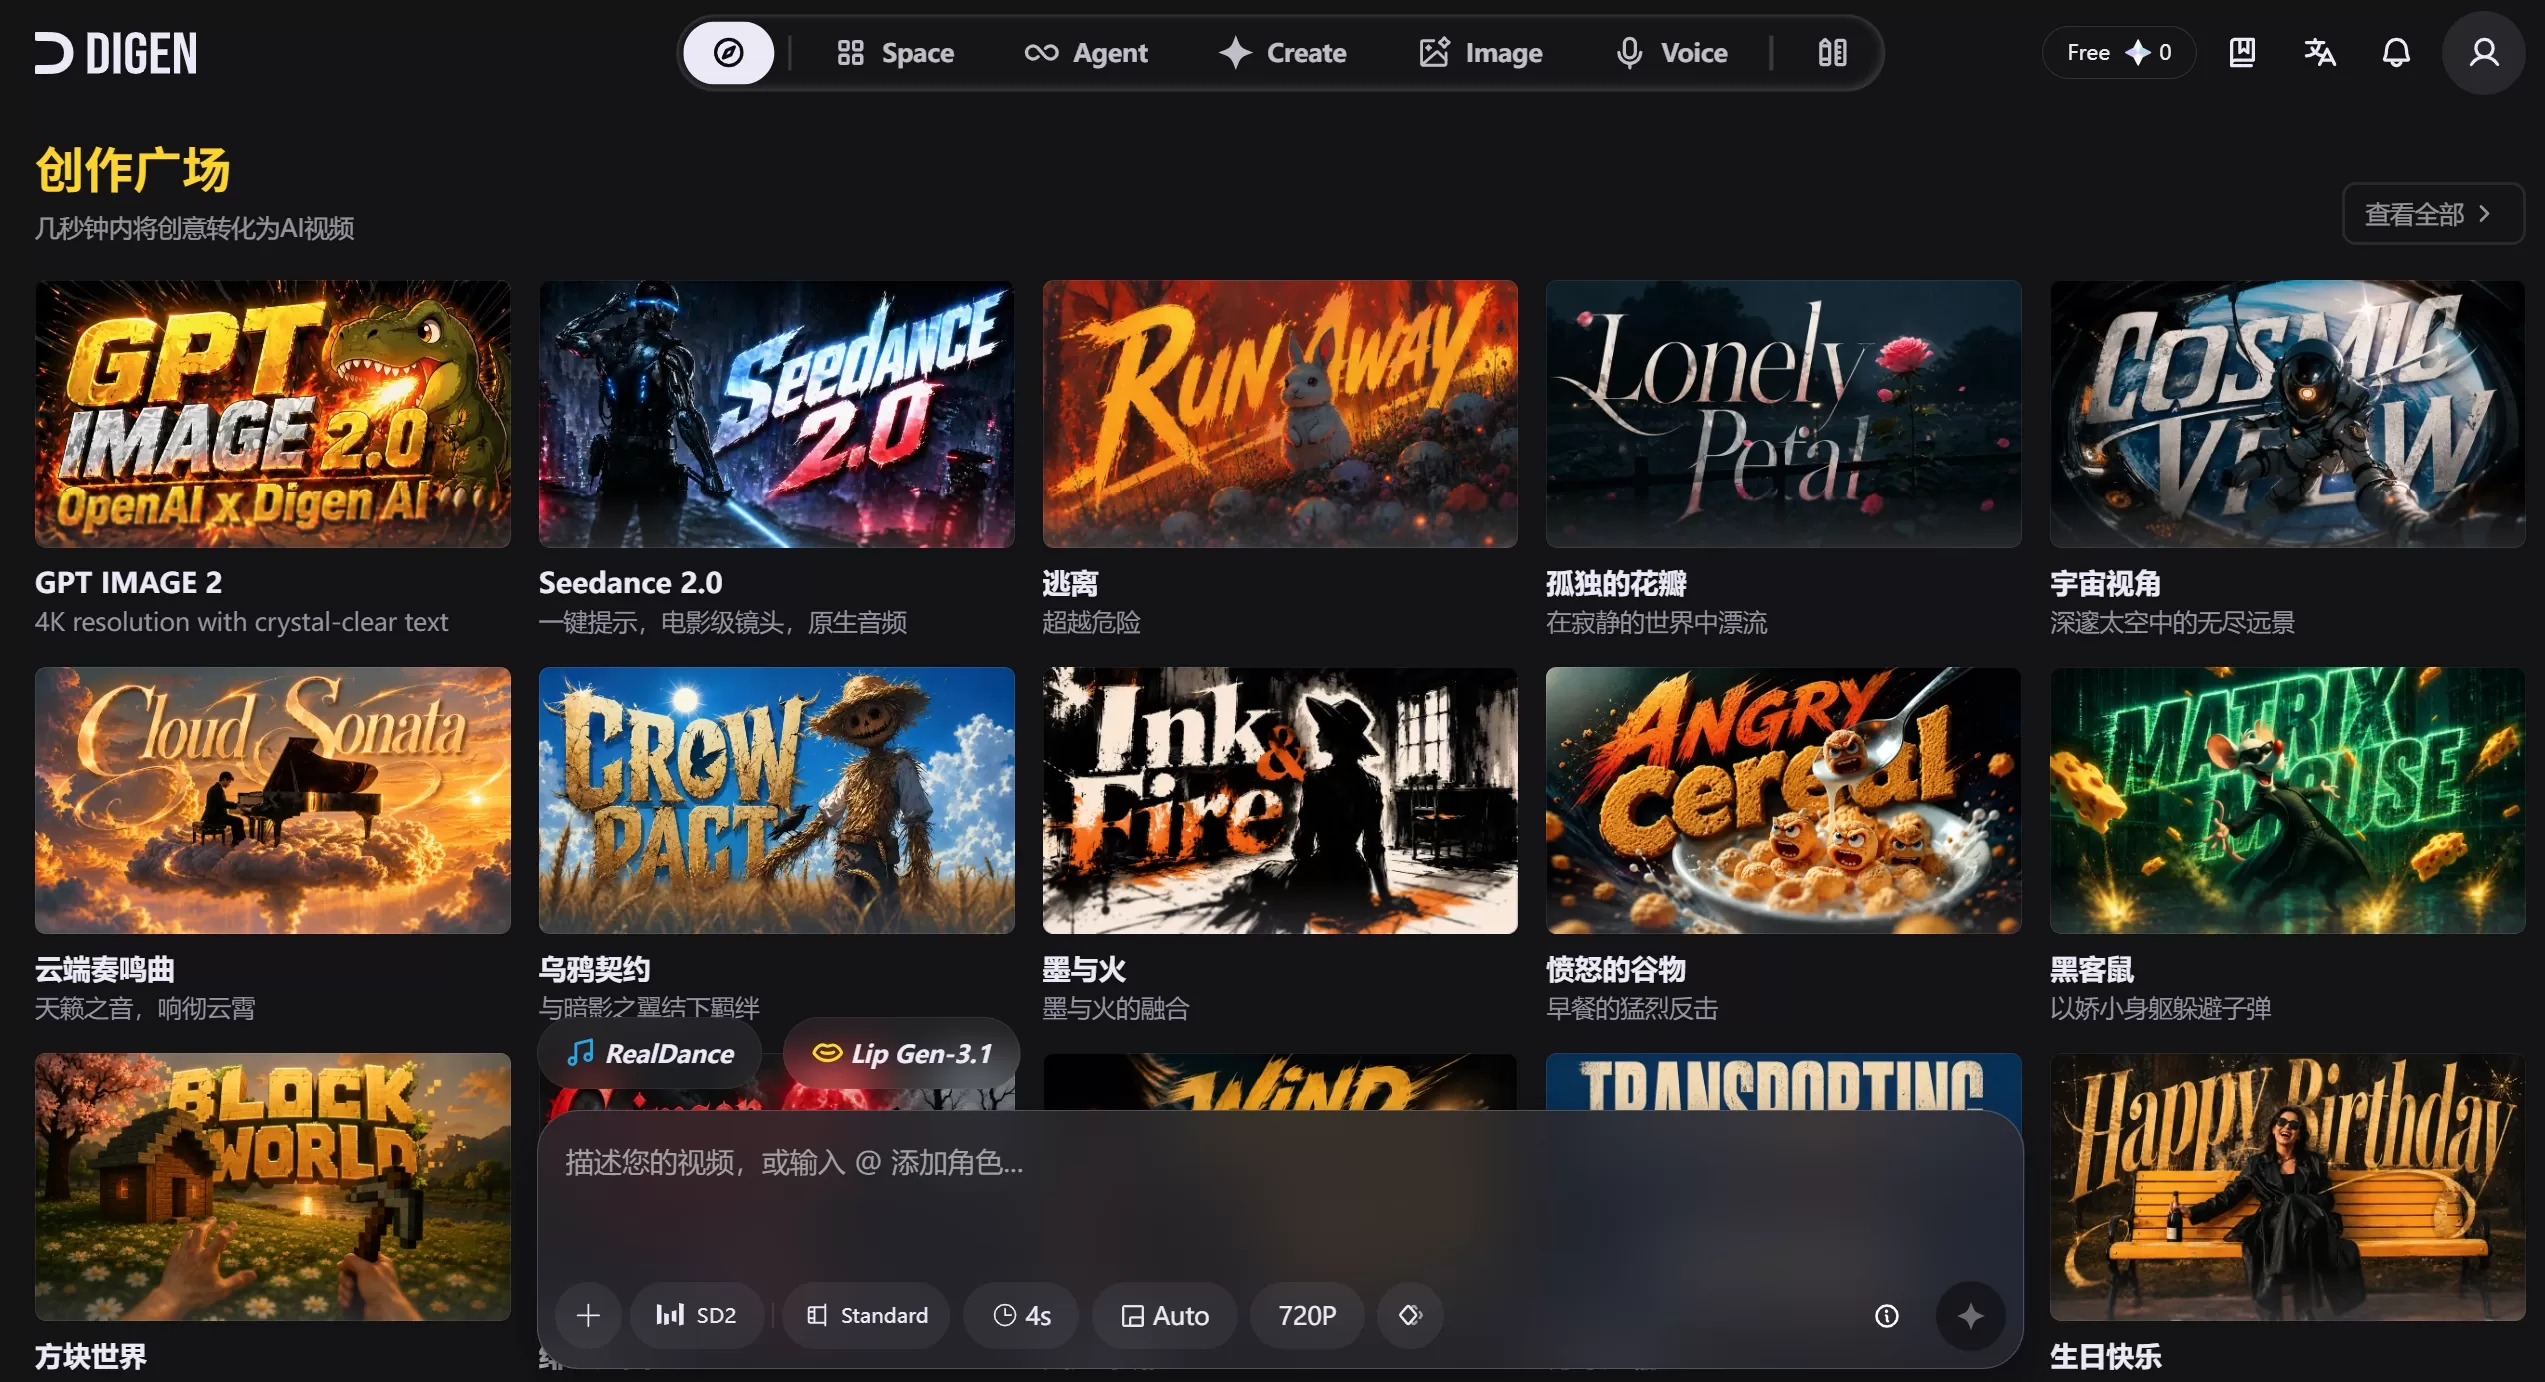
Task: Open notifications bell
Action: click(2396, 52)
